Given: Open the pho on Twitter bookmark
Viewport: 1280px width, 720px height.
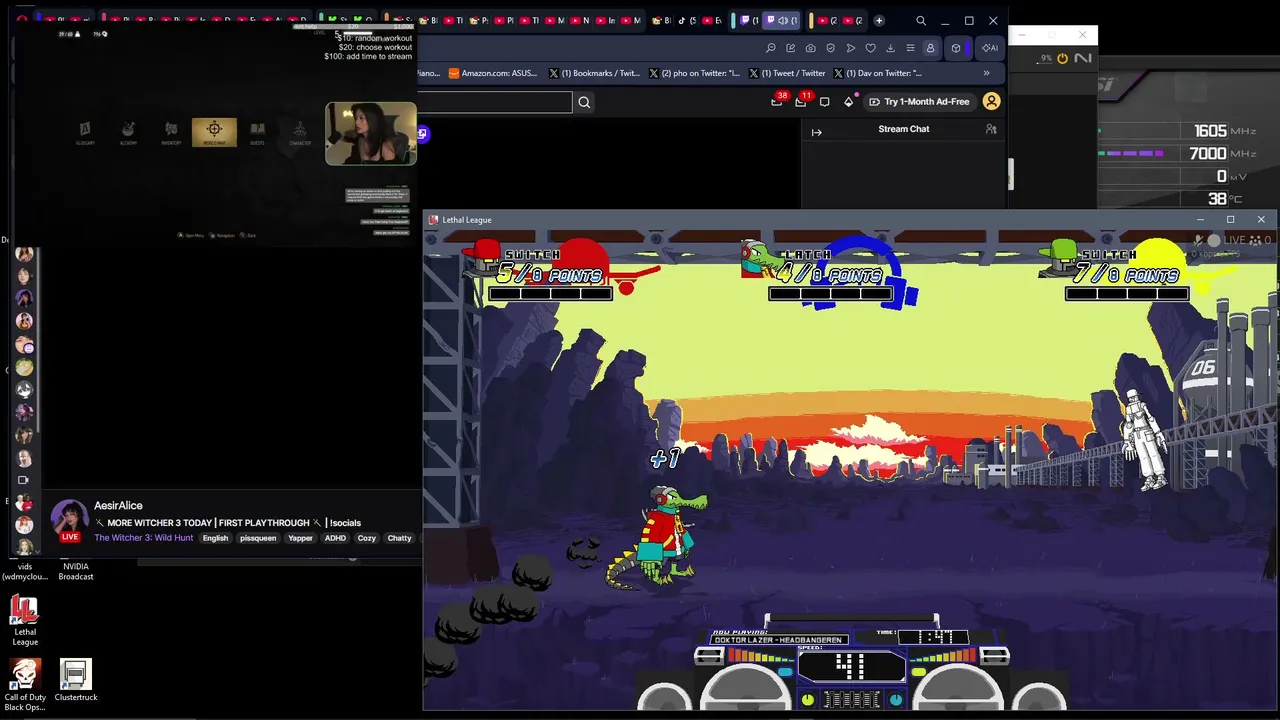Looking at the screenshot, I should [694, 73].
